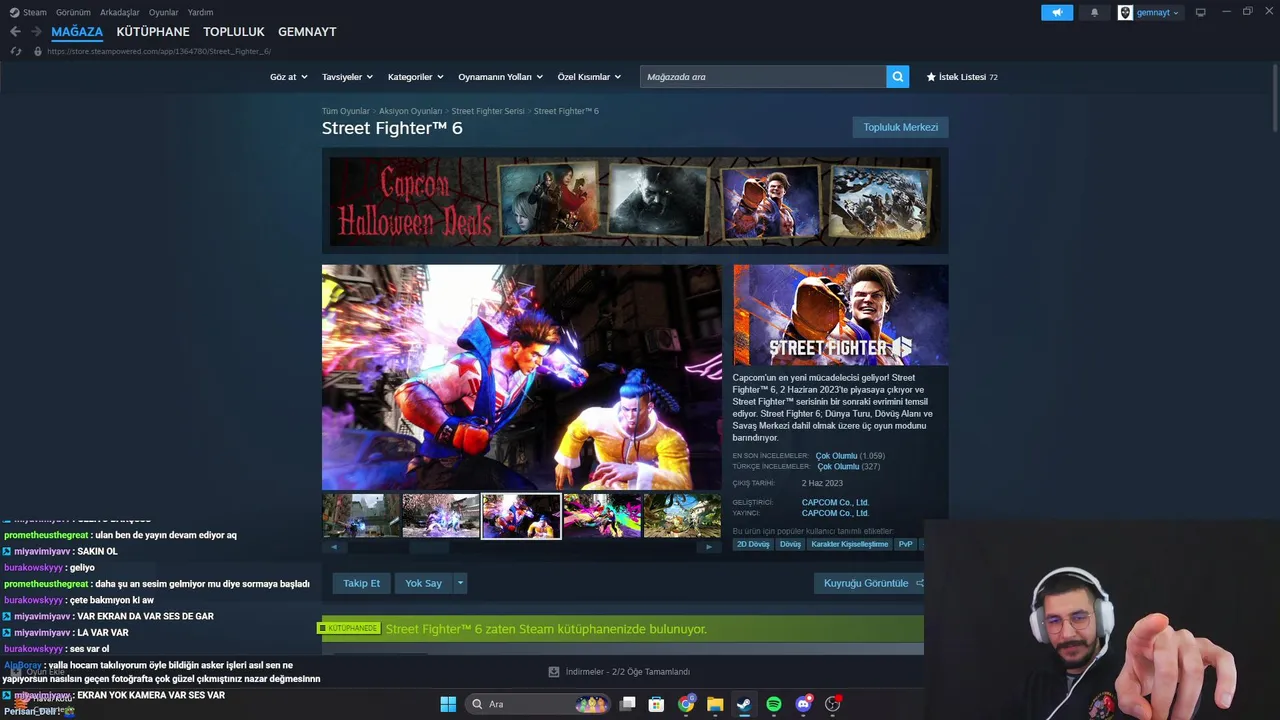Click Tüm Oyunlar breadcrumb link
Viewport: 1280px width, 720px height.
(x=346, y=111)
